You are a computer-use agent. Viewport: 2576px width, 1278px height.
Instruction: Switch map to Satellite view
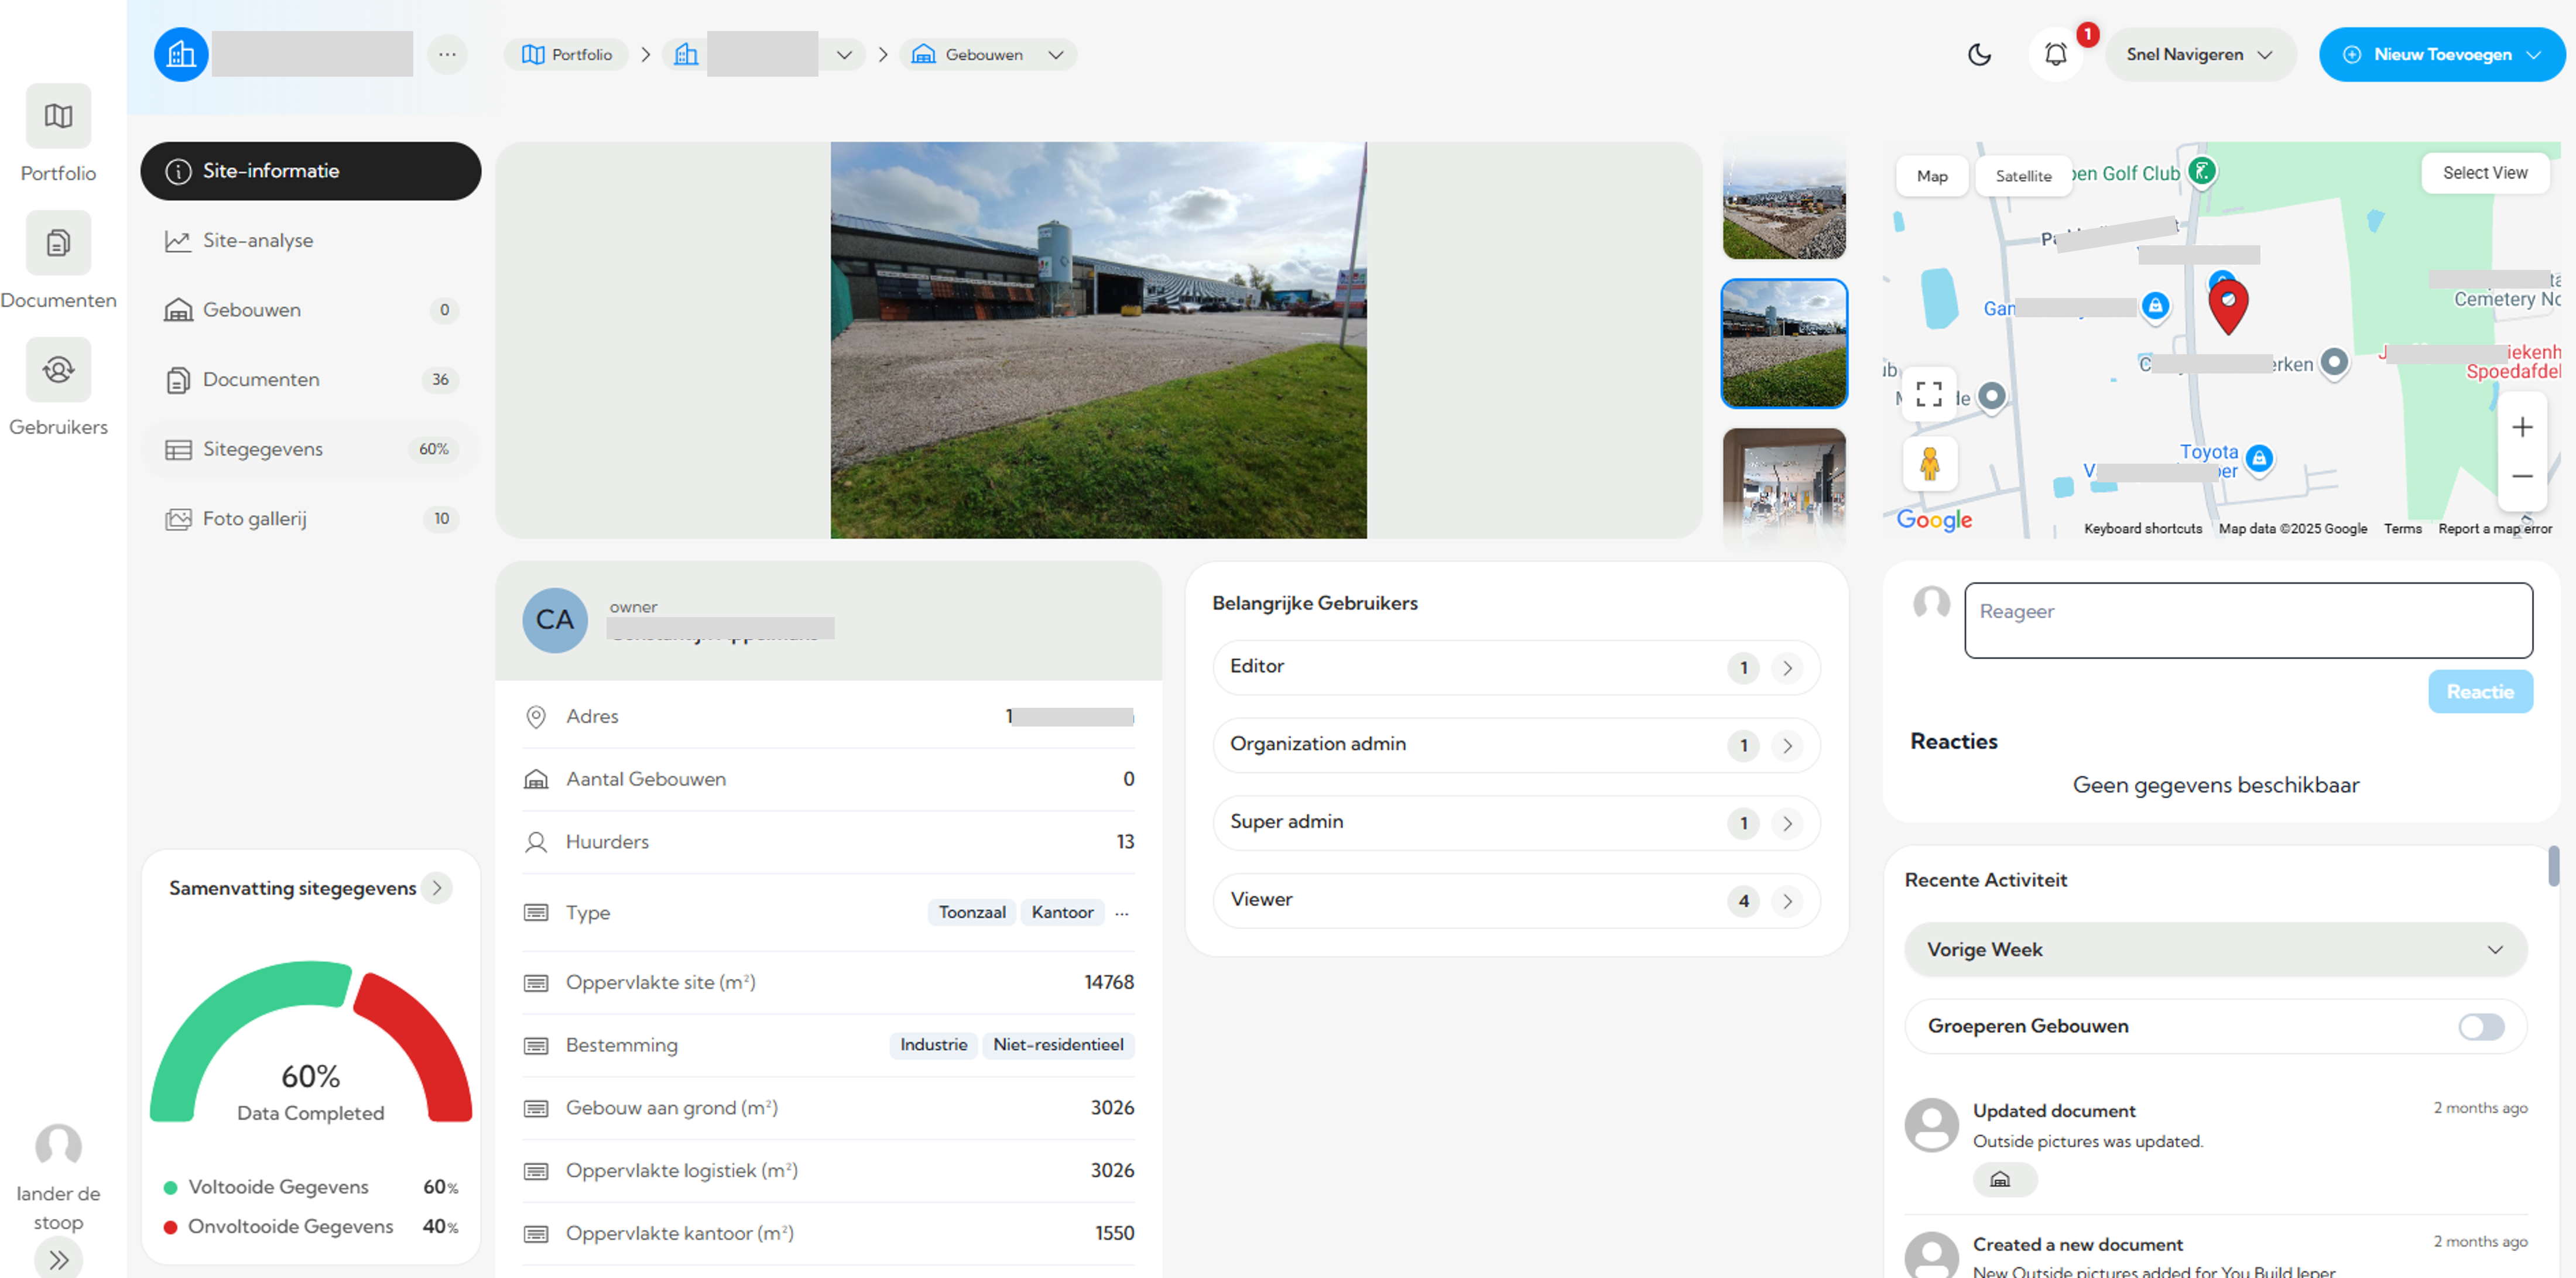(x=2022, y=176)
